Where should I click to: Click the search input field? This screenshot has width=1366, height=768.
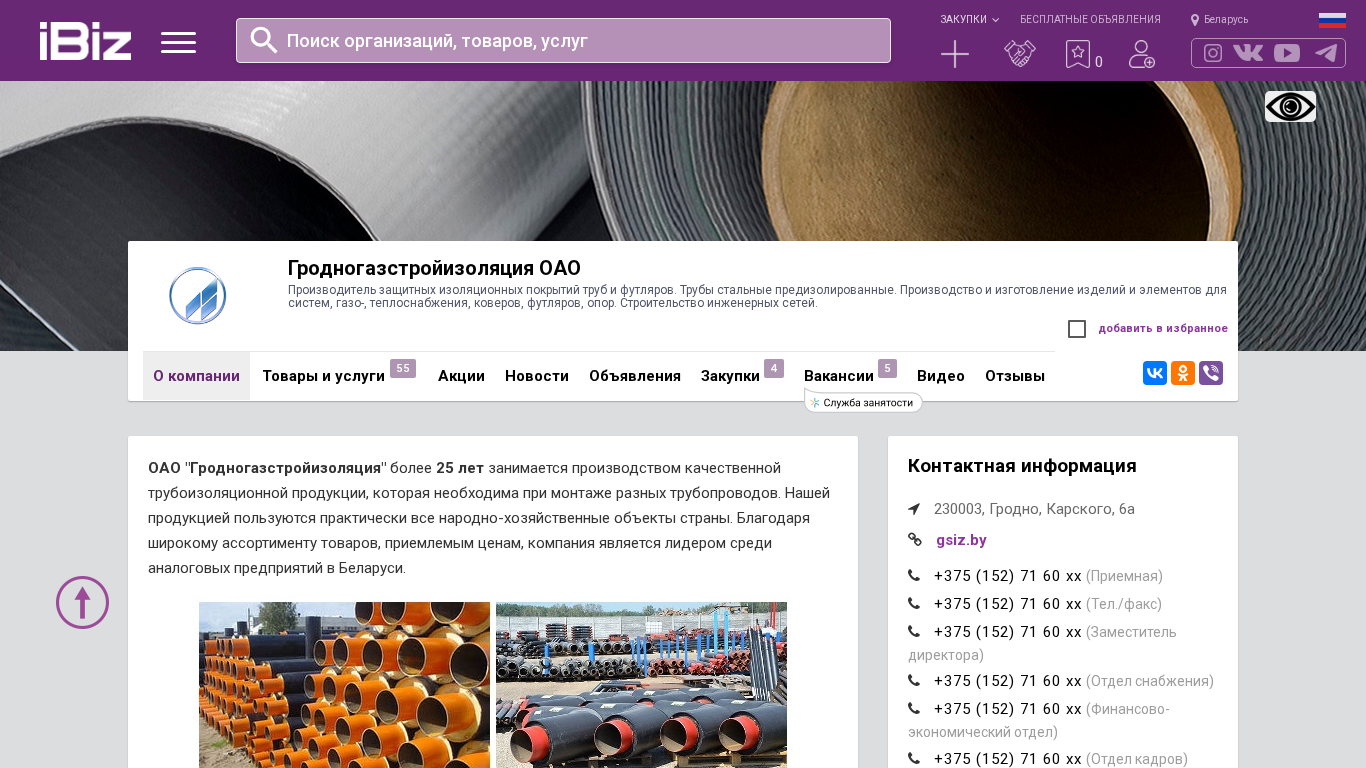coord(563,40)
